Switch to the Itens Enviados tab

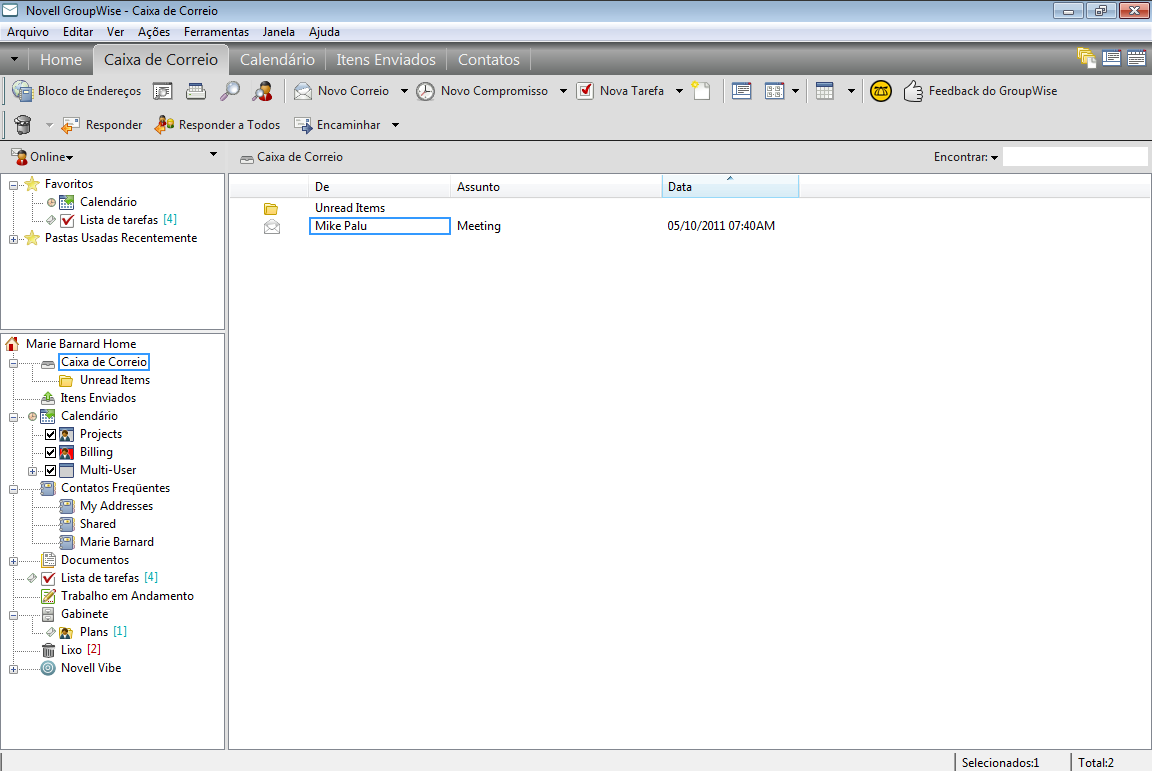click(x=386, y=60)
